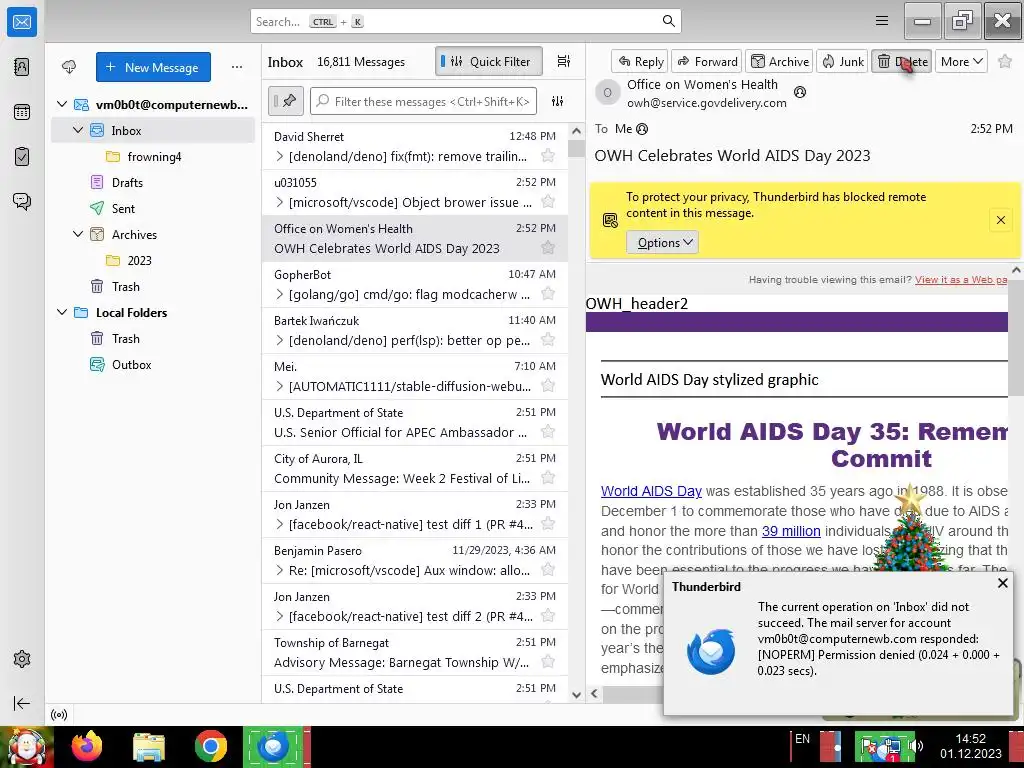Focus the Filter these messages field
Screen dimensions: 1024x768
(x=423, y=101)
